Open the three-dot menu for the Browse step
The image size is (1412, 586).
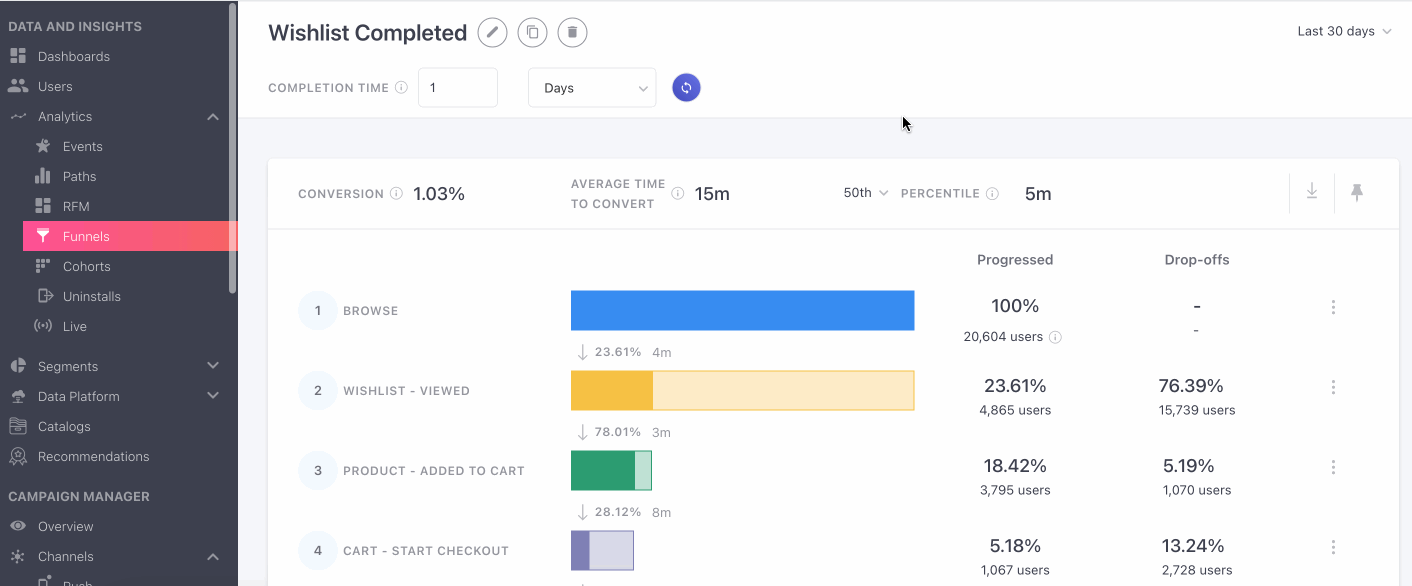(x=1333, y=307)
